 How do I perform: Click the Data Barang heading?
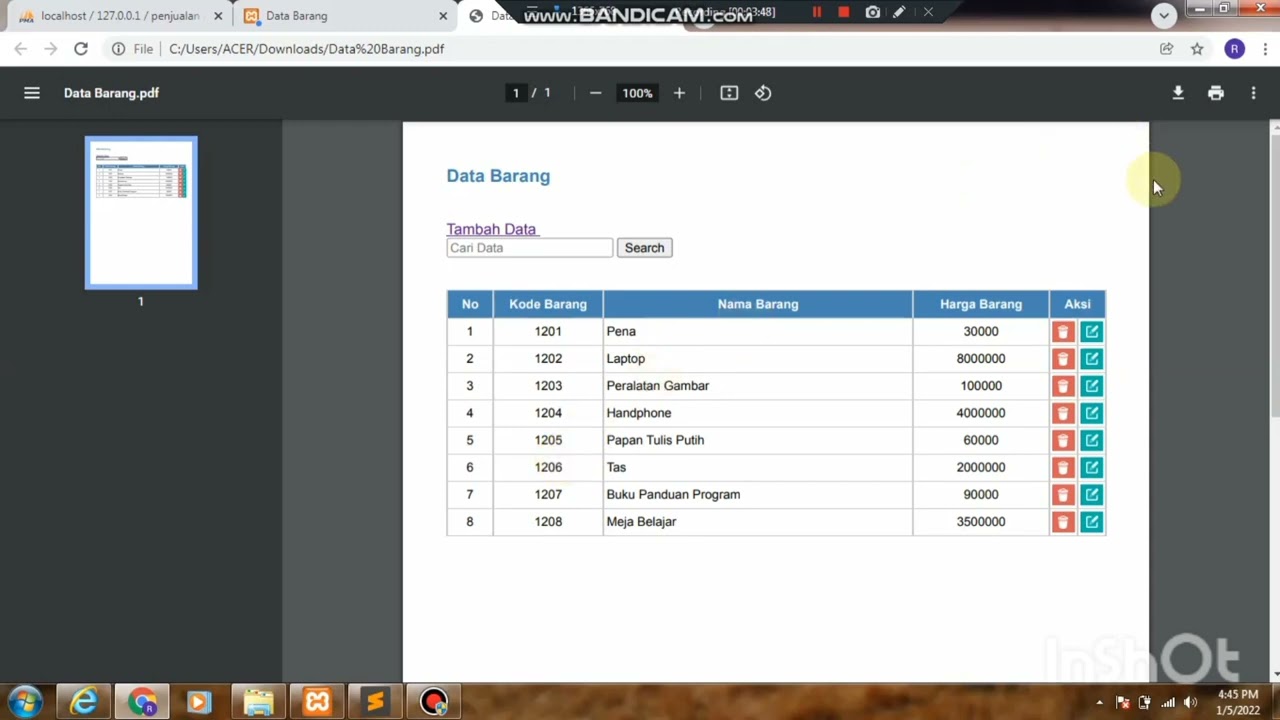498,176
